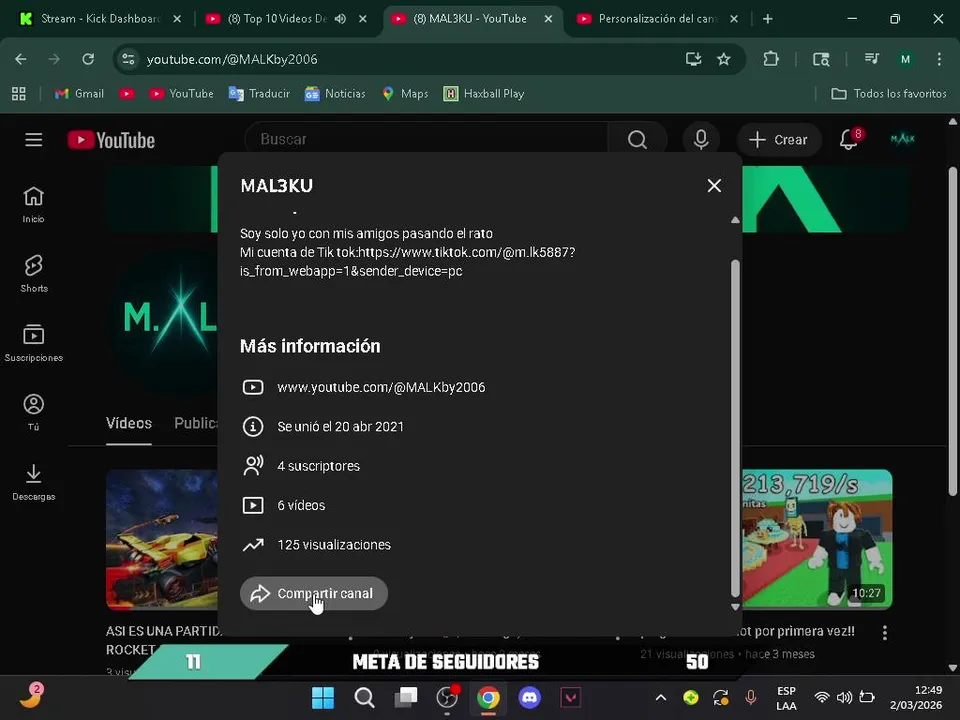Open channel URL www.youtube.com/@MALKby2006

click(x=381, y=388)
